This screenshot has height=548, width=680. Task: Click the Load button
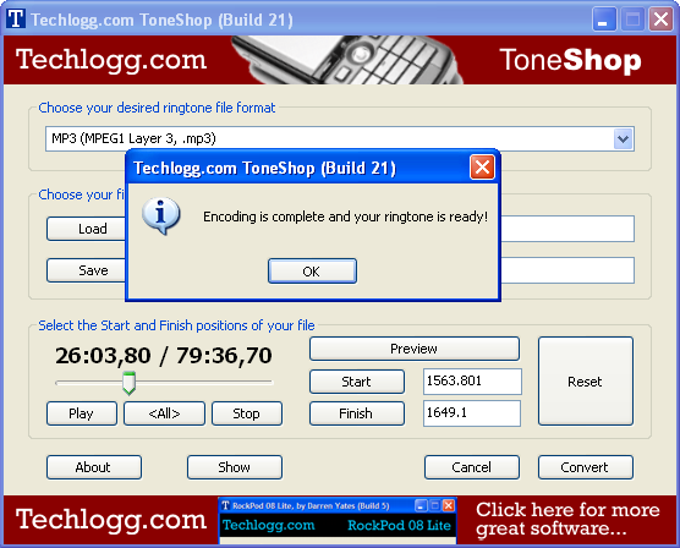pyautogui.click(x=86, y=228)
